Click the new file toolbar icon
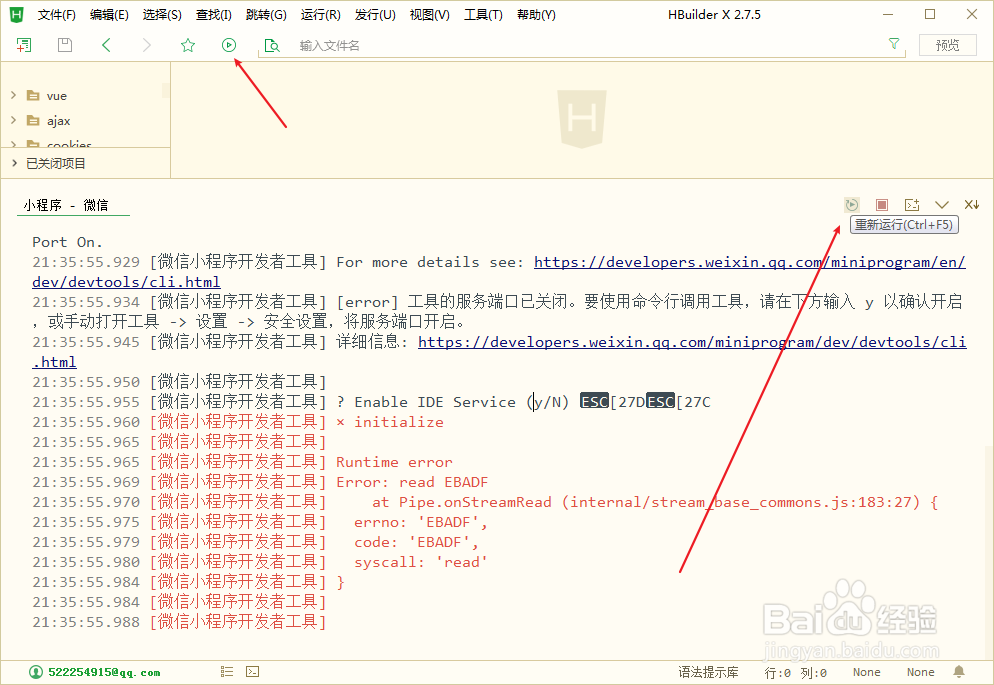The width and height of the screenshot is (994, 685). 24,45
